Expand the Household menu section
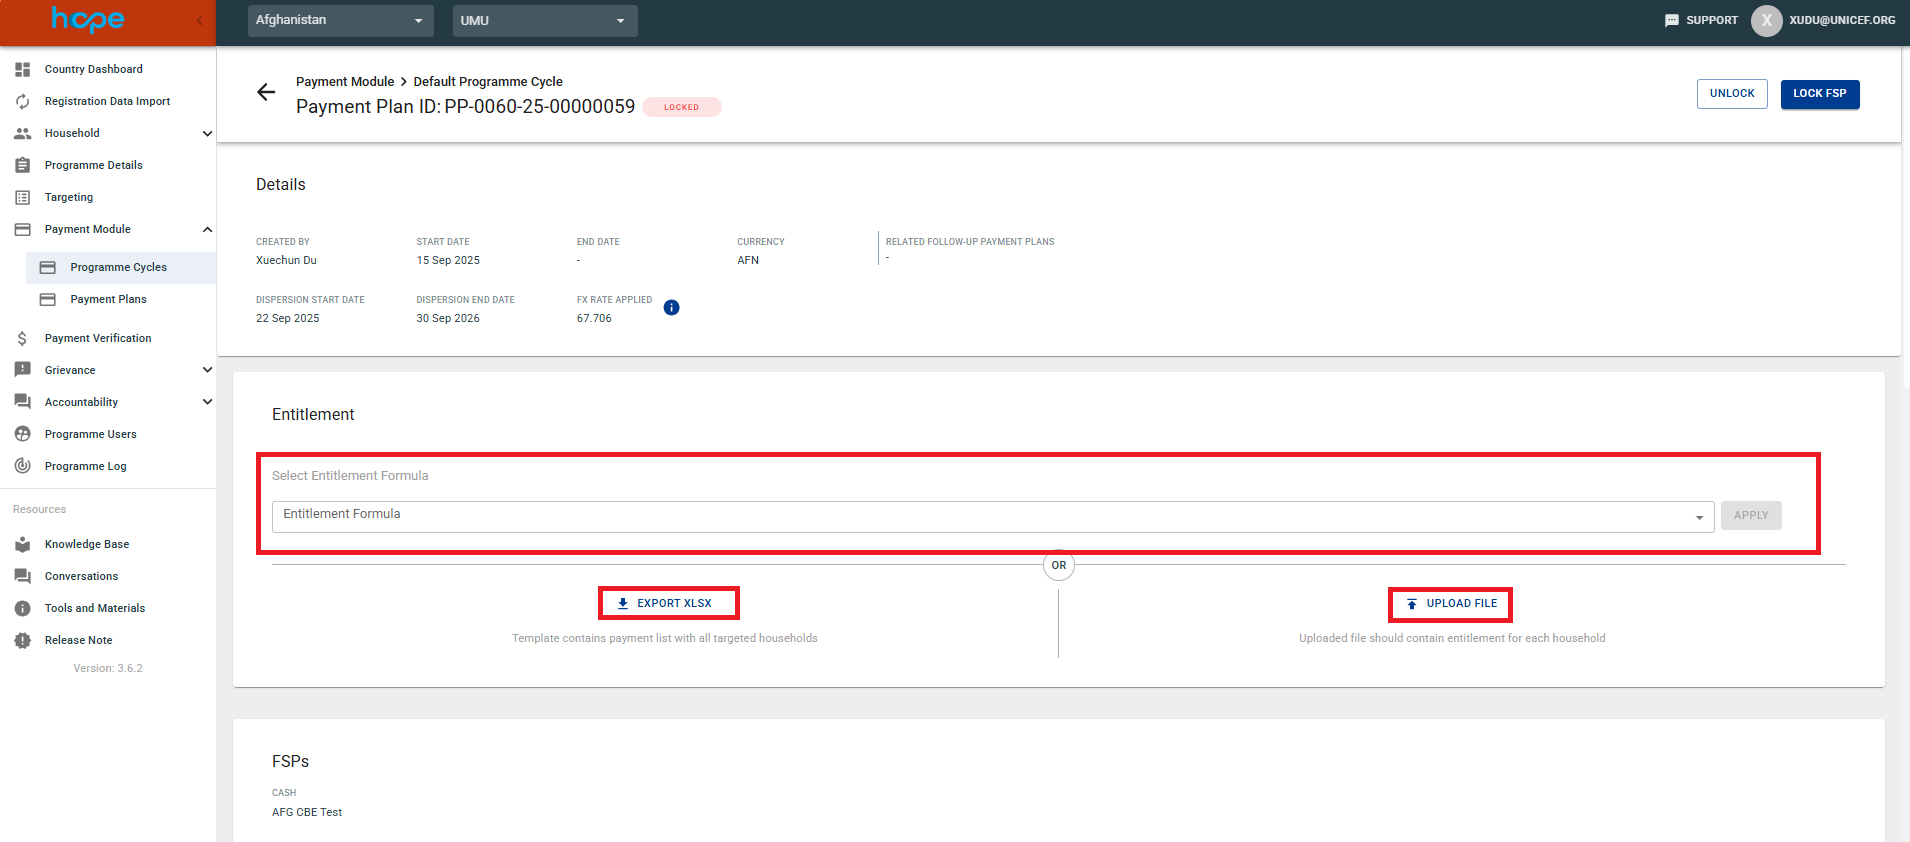The width and height of the screenshot is (1910, 842). click(207, 133)
